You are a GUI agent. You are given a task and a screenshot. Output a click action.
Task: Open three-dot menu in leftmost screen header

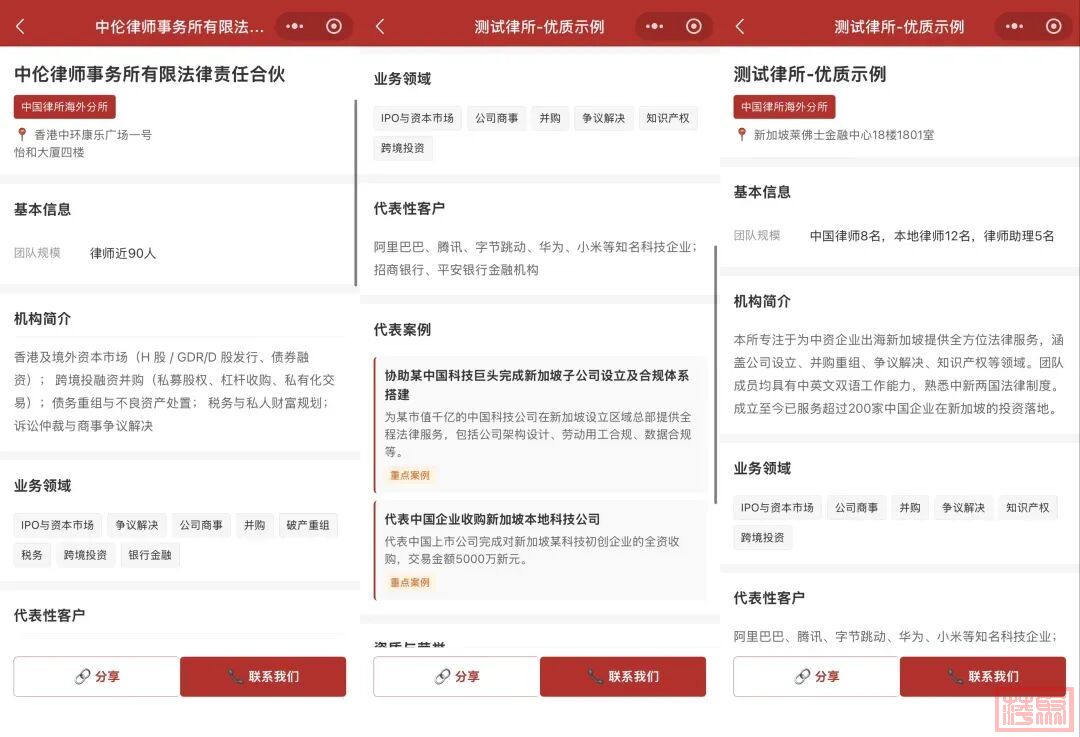click(294, 27)
